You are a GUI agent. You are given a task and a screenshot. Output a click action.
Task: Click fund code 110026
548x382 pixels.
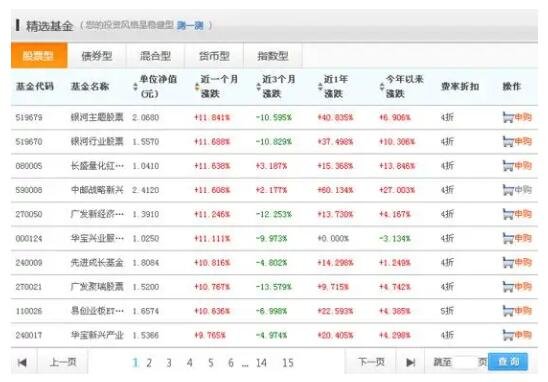[x=29, y=311]
